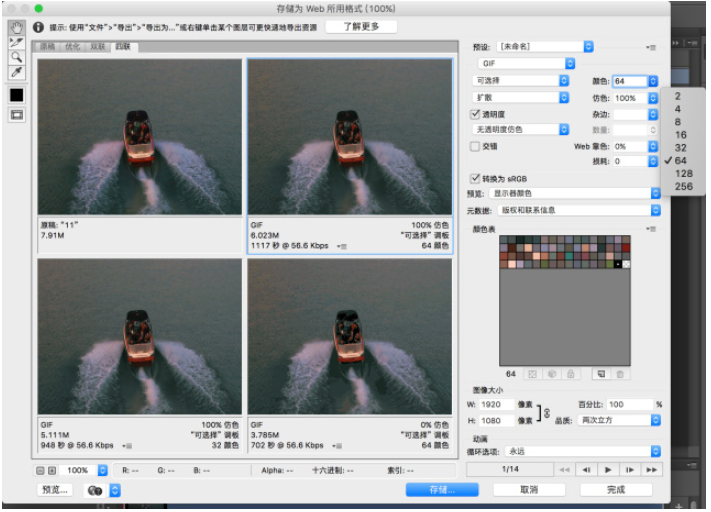Uncheck the 透明度 transparency checkbox
This screenshot has width=711, height=512.
coord(476,114)
